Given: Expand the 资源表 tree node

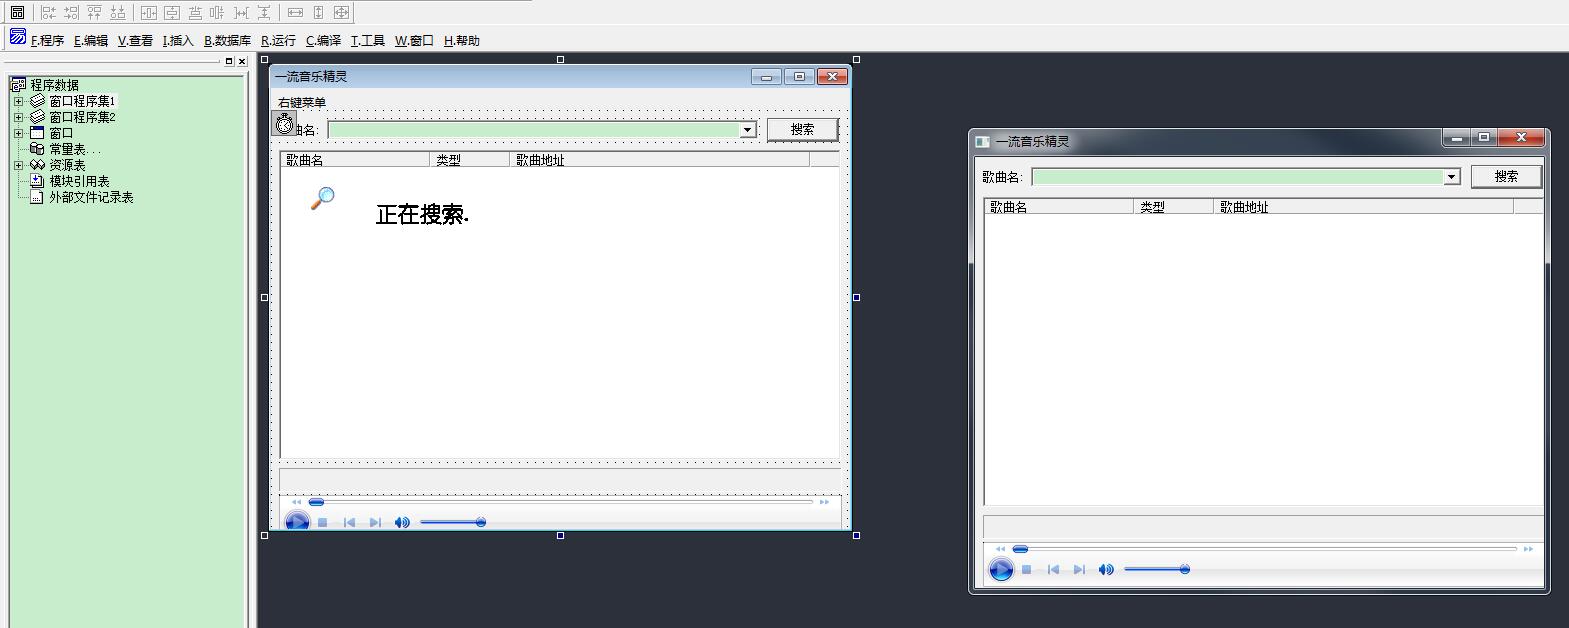Looking at the screenshot, I should pos(18,165).
